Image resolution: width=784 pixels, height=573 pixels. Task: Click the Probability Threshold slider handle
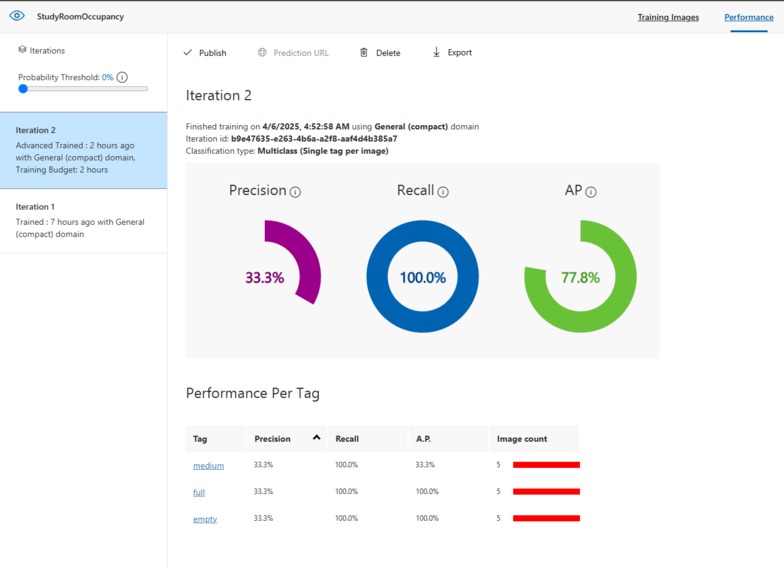pos(22,89)
